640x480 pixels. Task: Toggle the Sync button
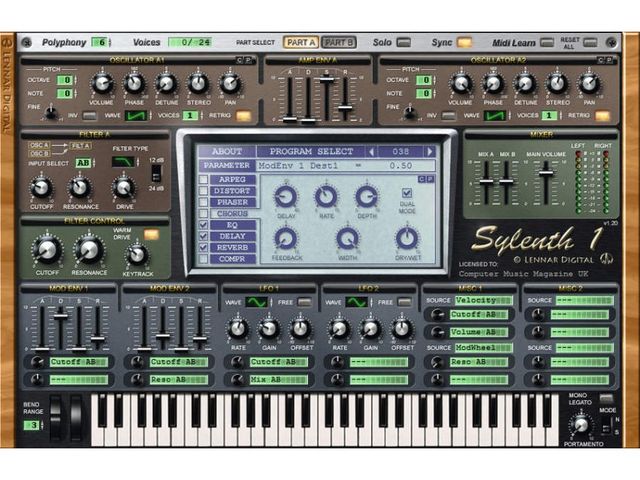tap(464, 42)
